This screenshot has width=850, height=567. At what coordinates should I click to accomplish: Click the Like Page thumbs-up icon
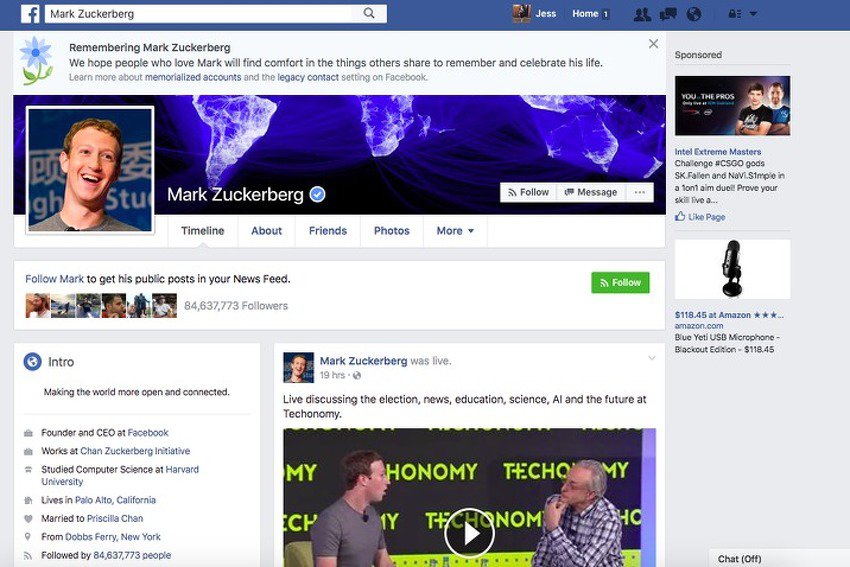pyautogui.click(x=680, y=216)
